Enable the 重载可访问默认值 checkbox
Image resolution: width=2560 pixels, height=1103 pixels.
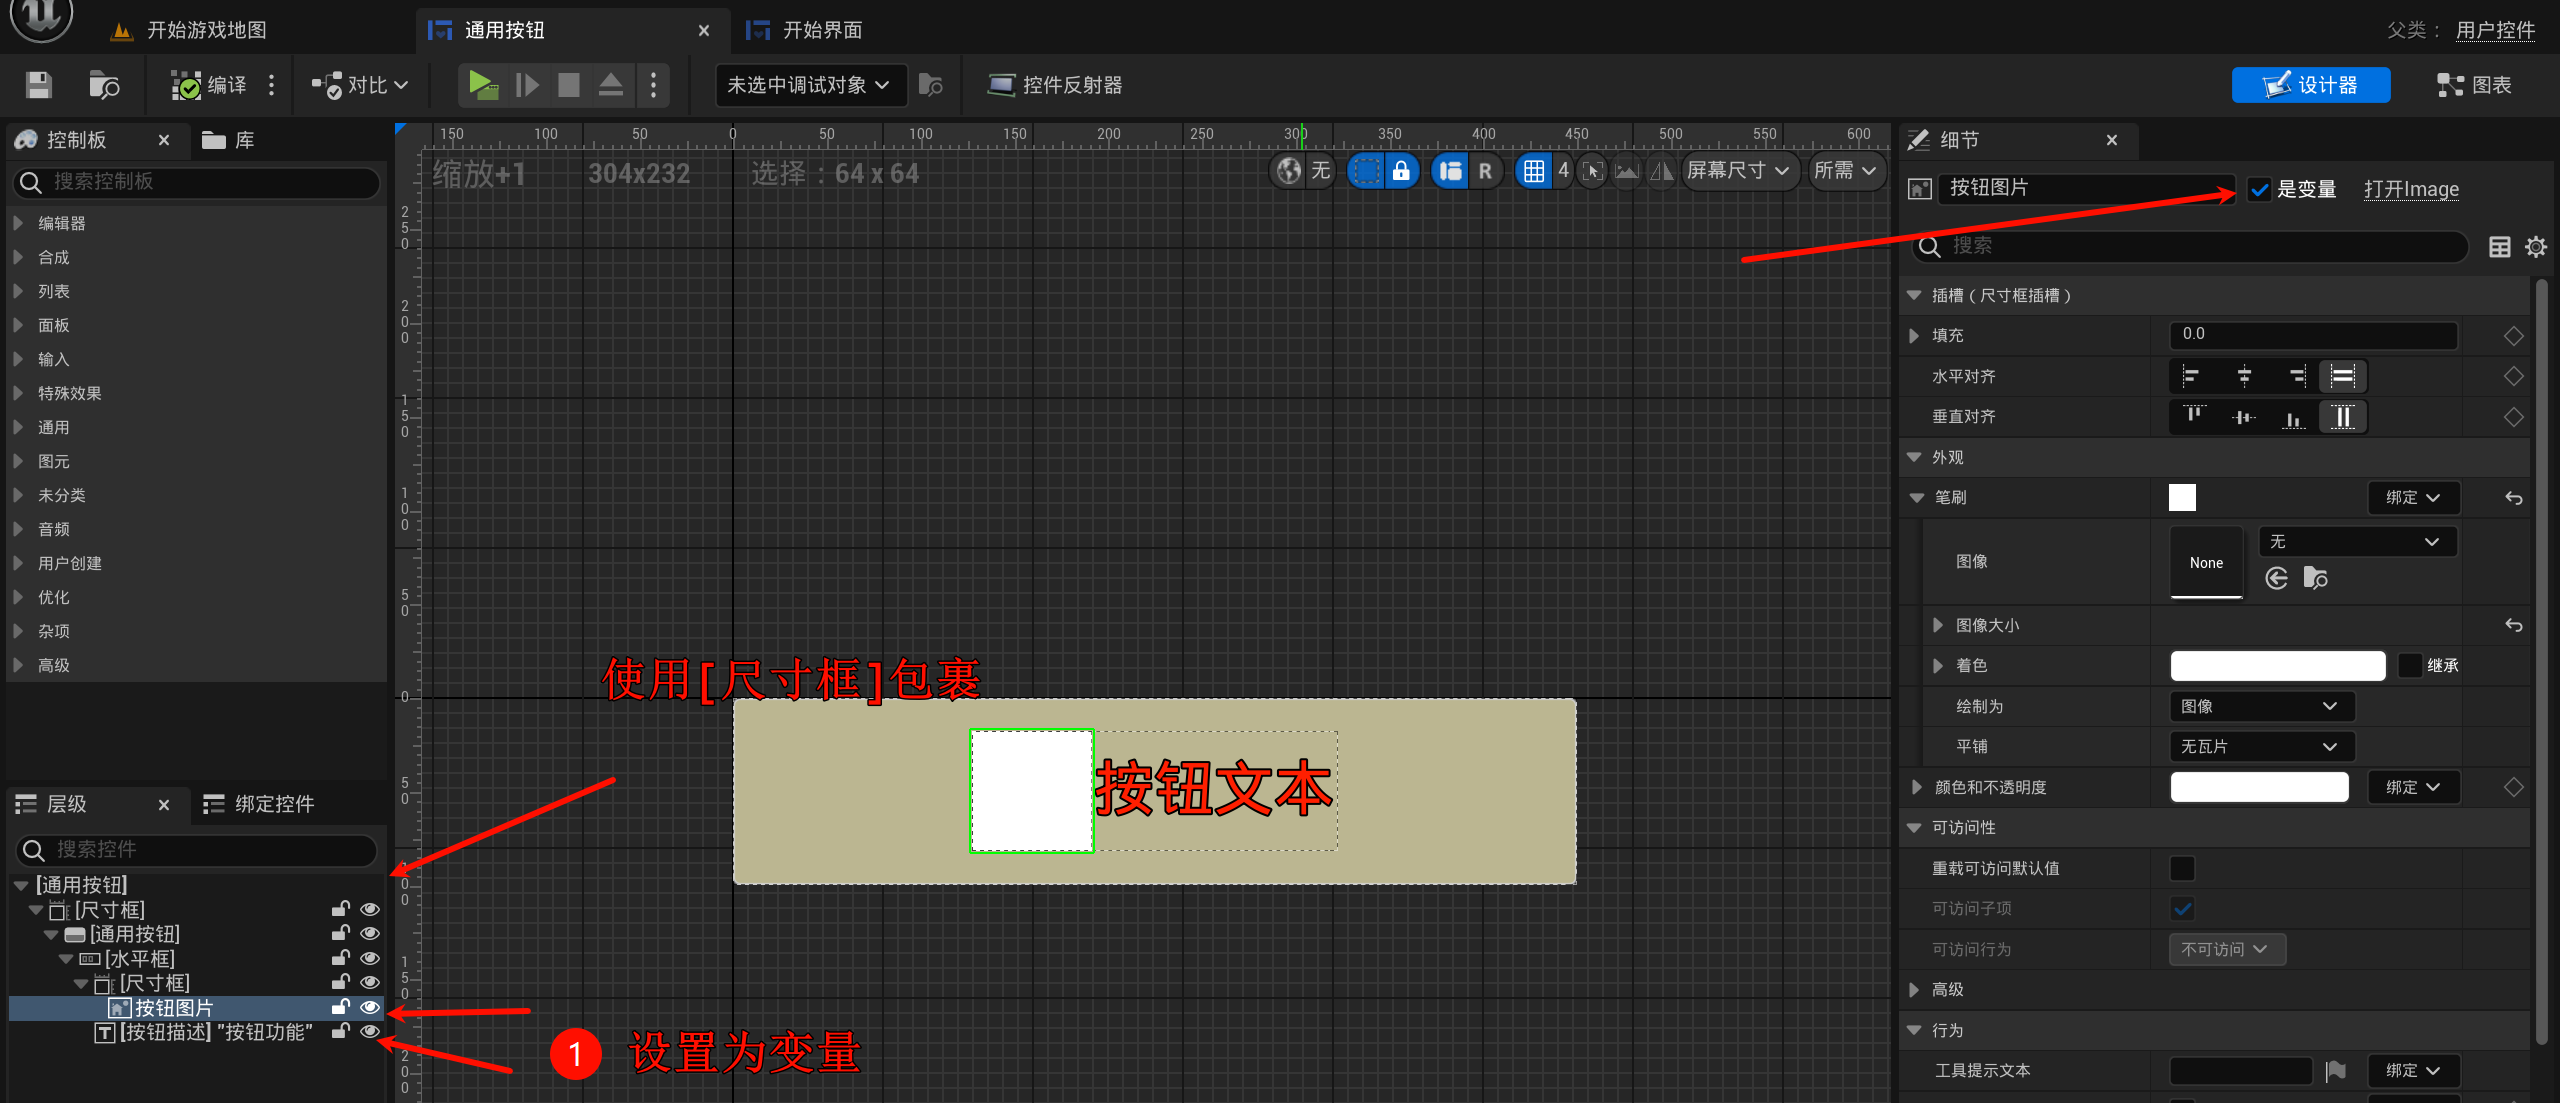2182,868
